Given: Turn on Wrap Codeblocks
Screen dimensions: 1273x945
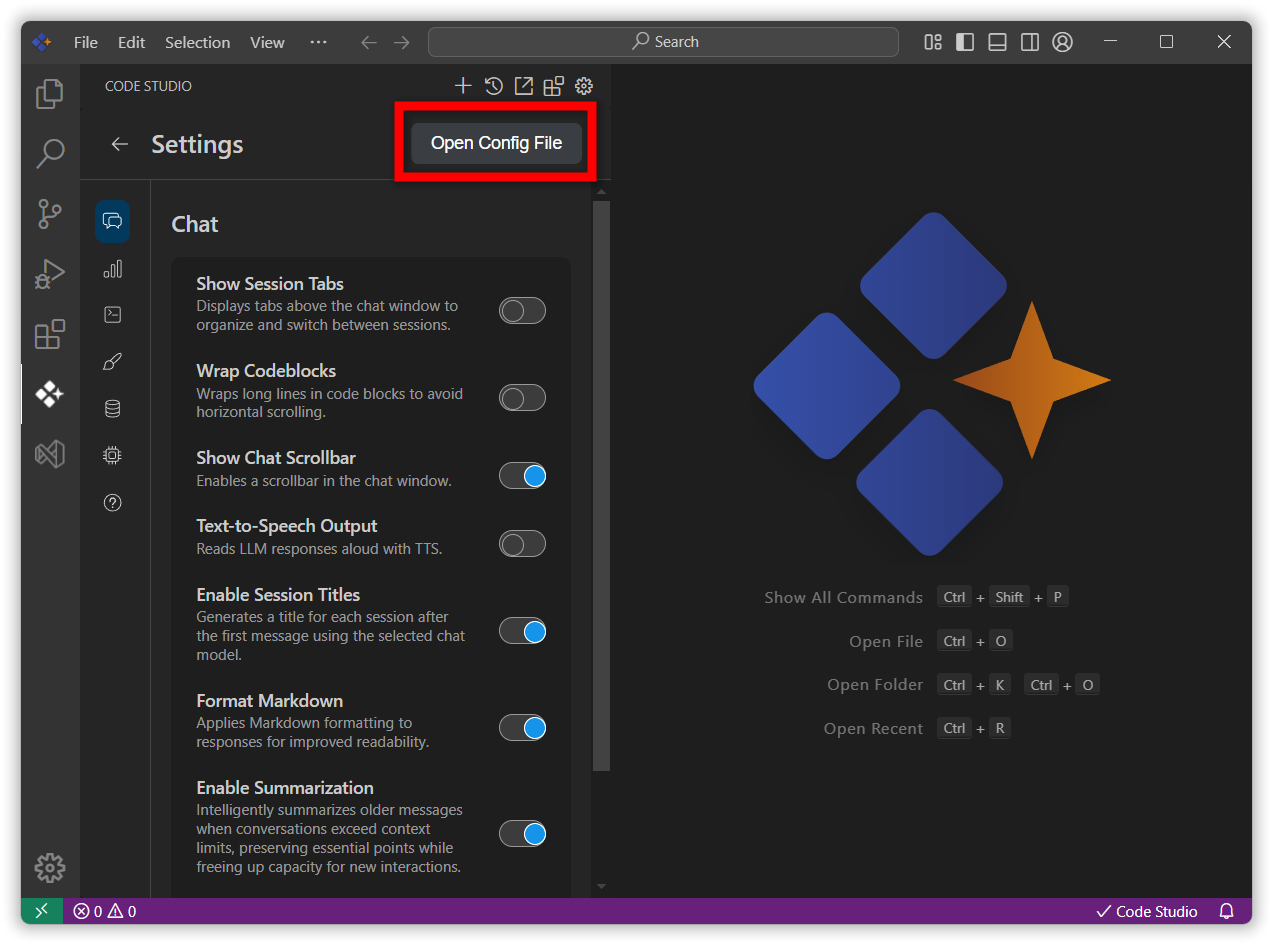Looking at the screenshot, I should click(x=522, y=398).
